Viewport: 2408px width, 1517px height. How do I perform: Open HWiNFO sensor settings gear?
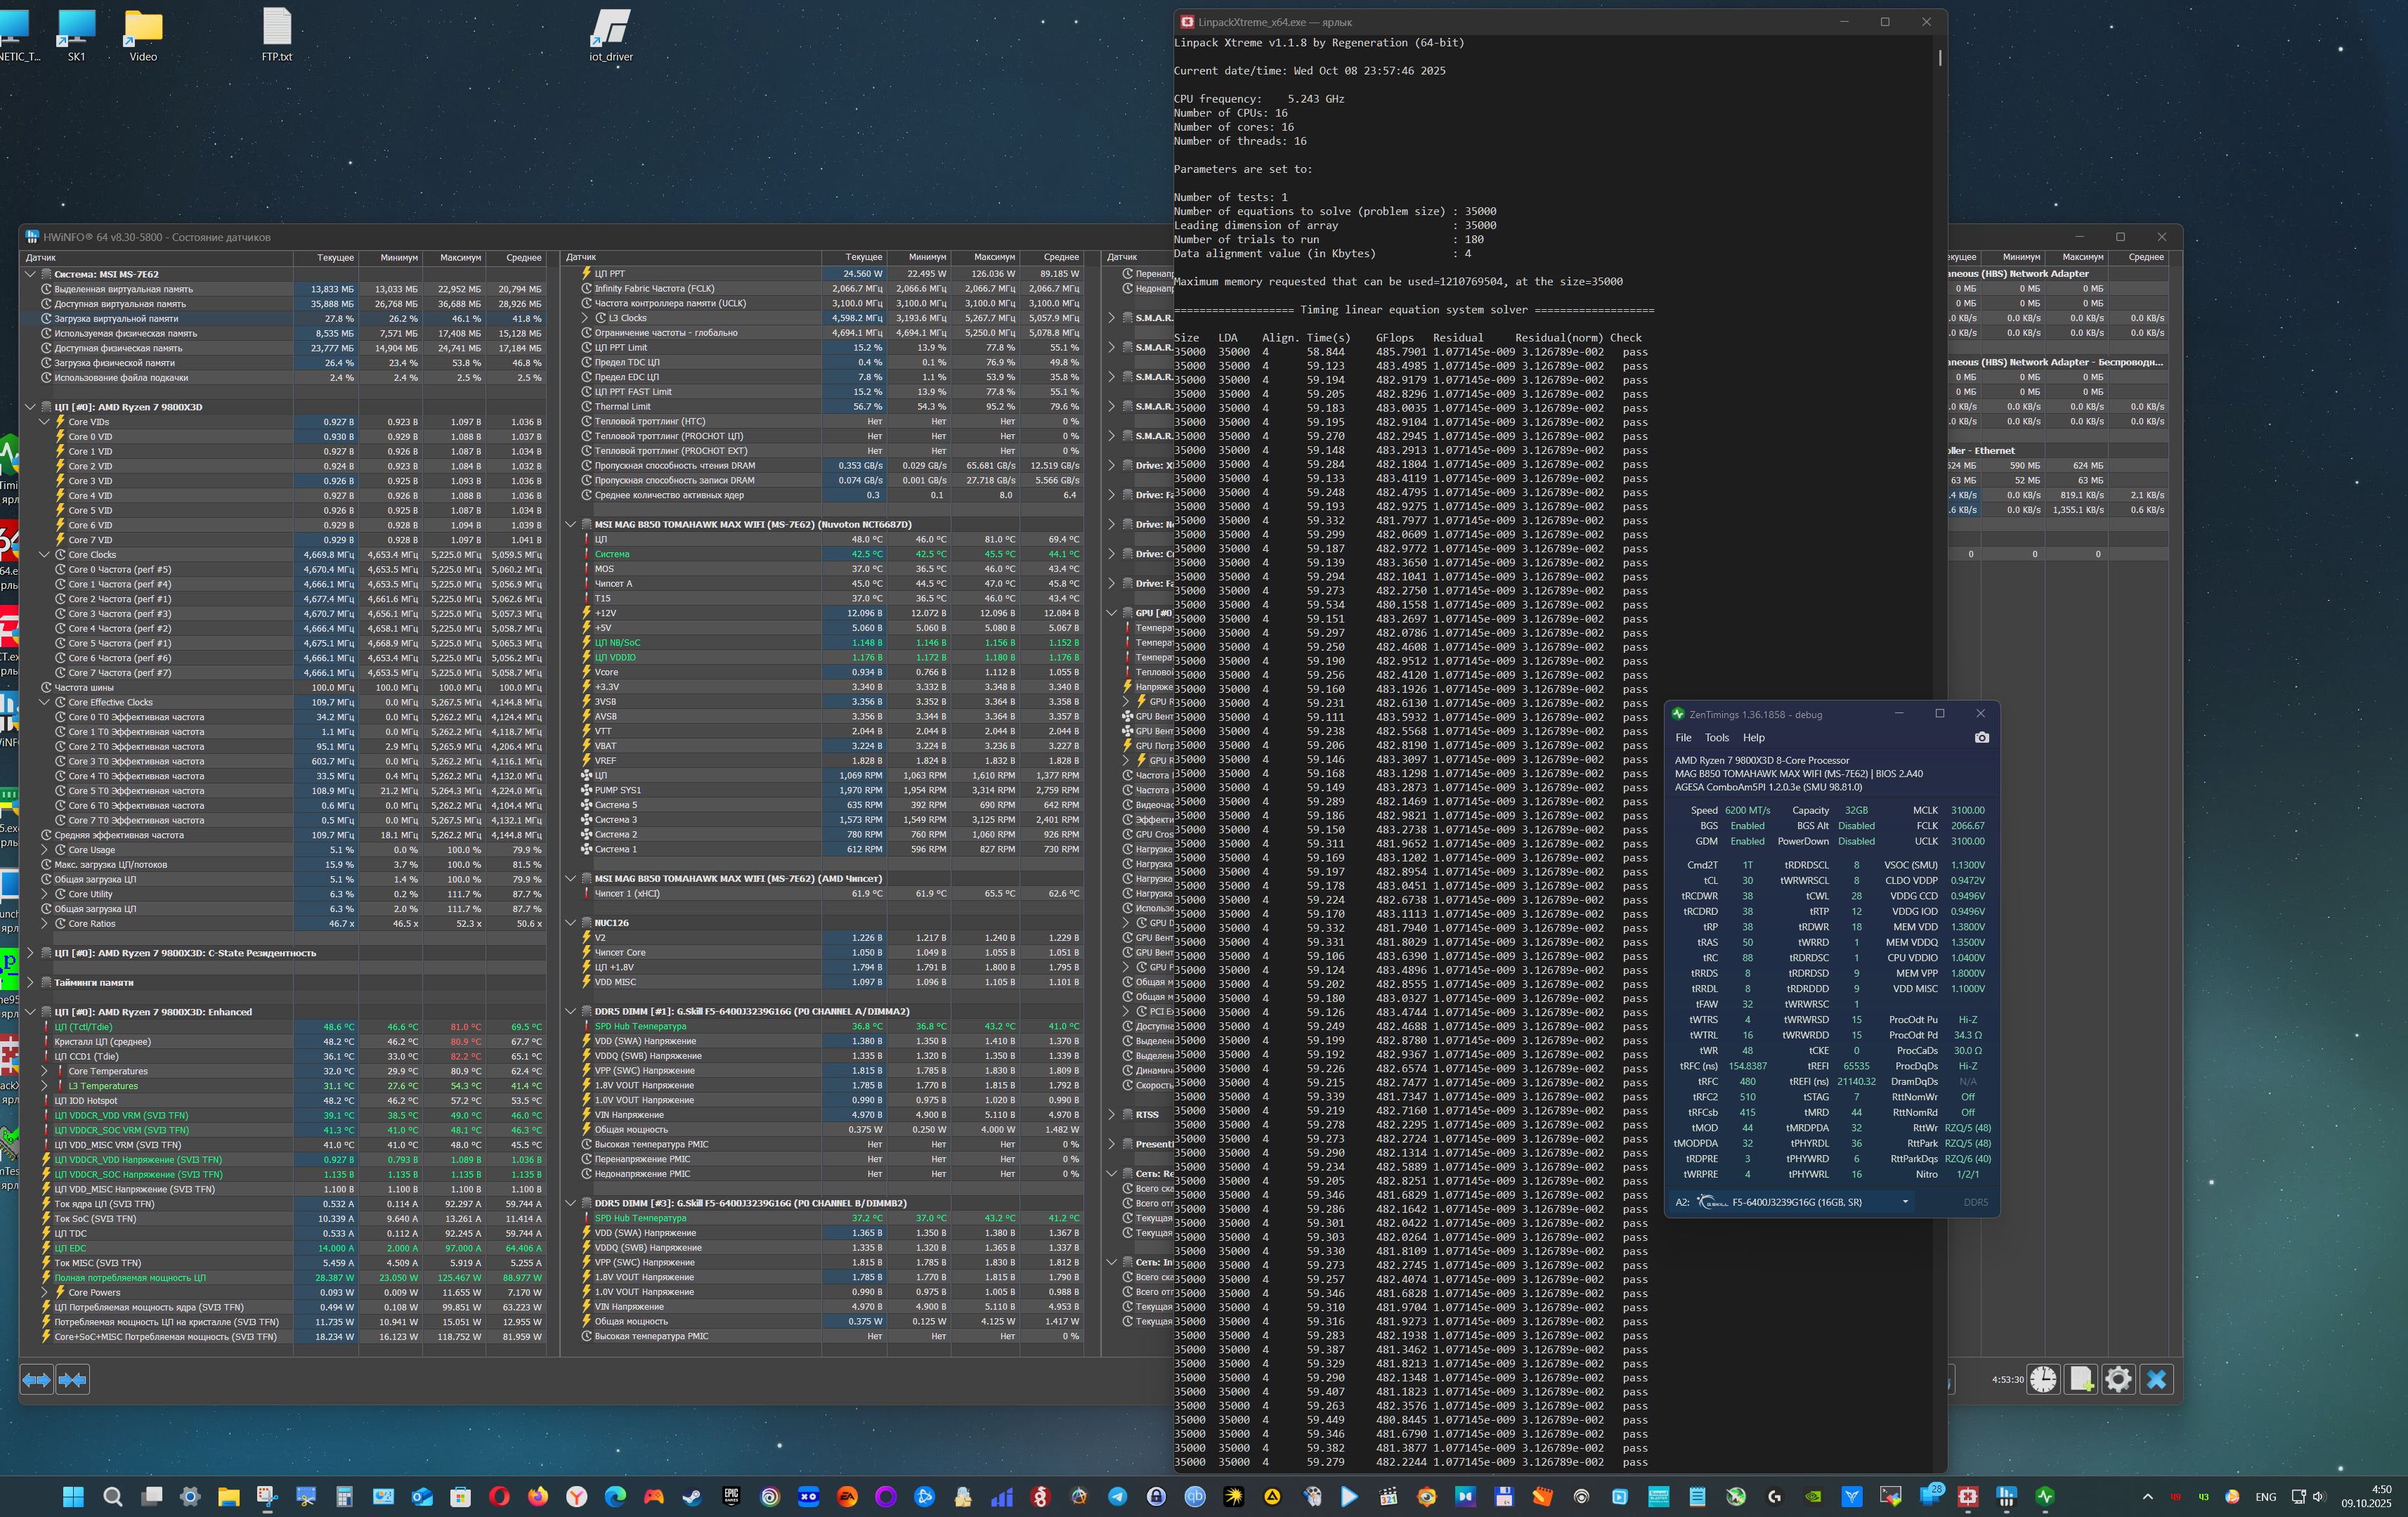pyautogui.click(x=2118, y=1380)
